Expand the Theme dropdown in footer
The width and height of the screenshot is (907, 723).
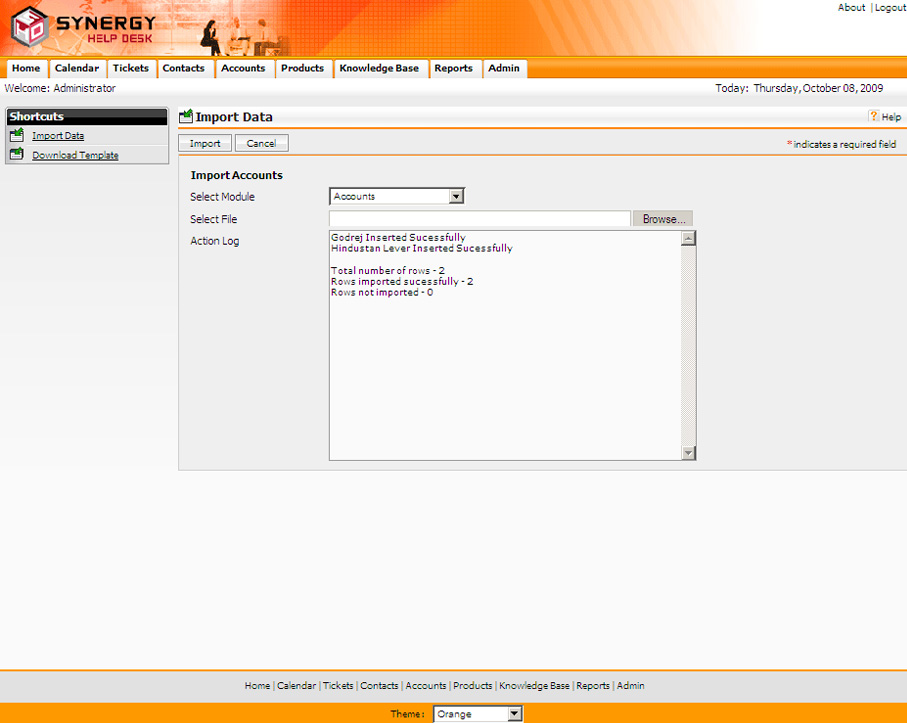514,714
